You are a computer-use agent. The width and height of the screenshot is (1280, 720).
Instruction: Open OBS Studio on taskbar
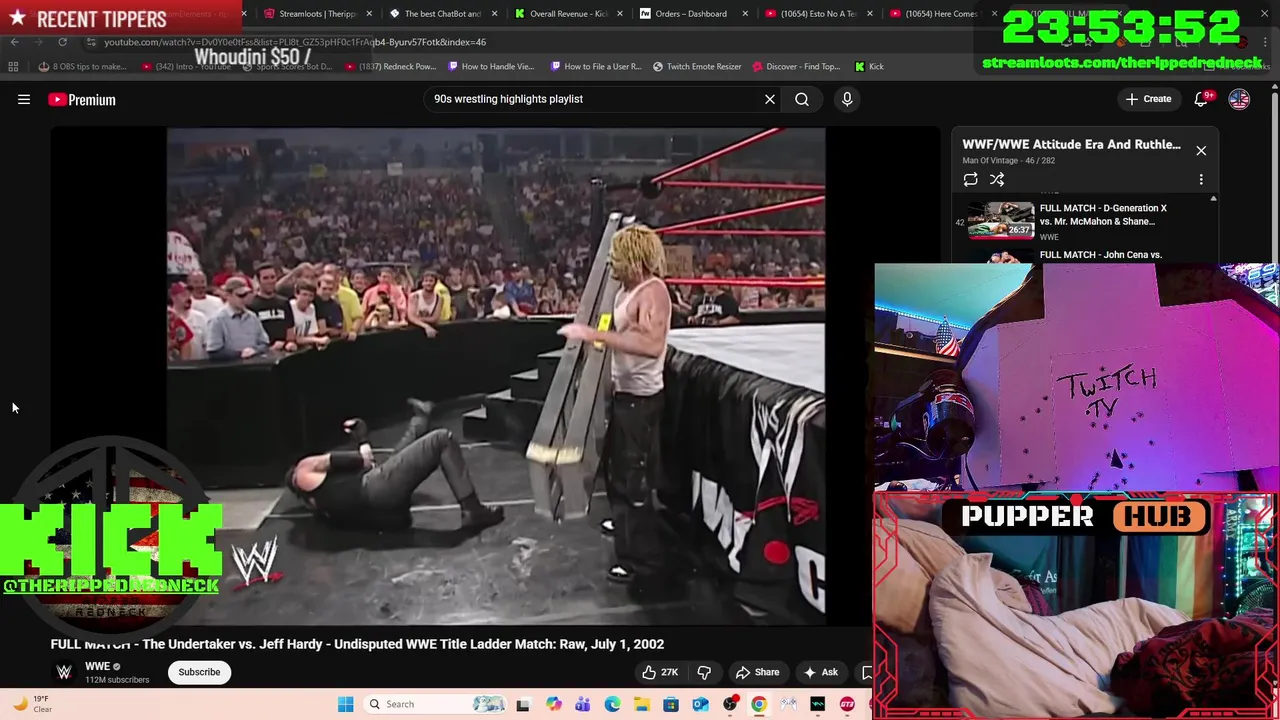coord(730,704)
